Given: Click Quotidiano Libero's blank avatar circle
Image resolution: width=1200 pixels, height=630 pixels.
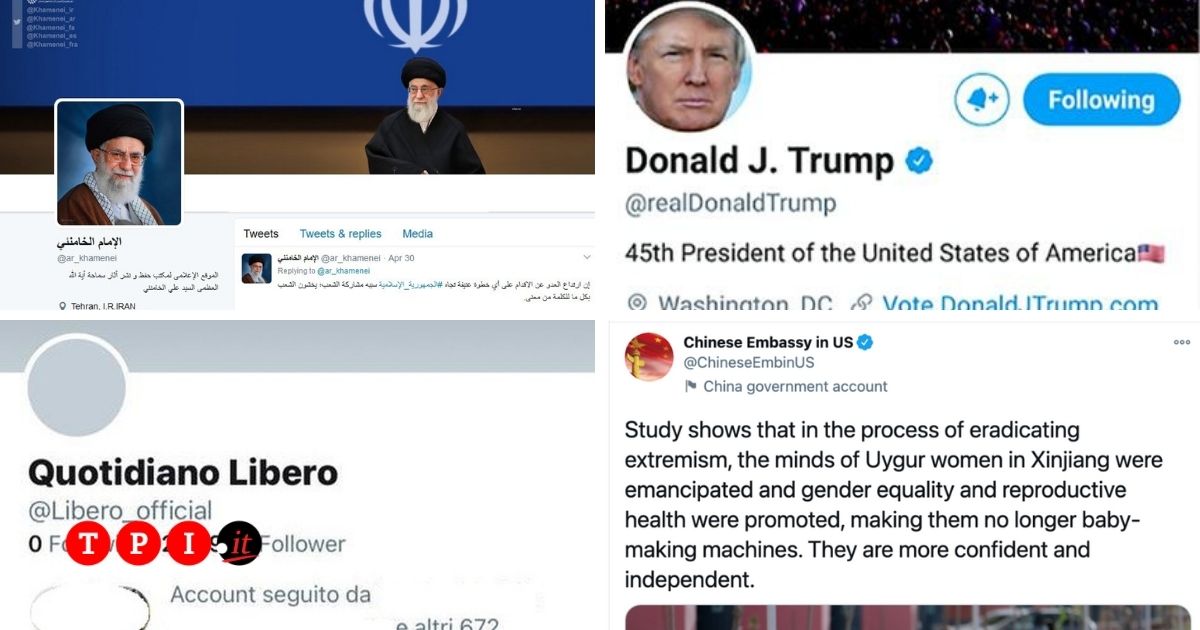Looking at the screenshot, I should (76, 386).
